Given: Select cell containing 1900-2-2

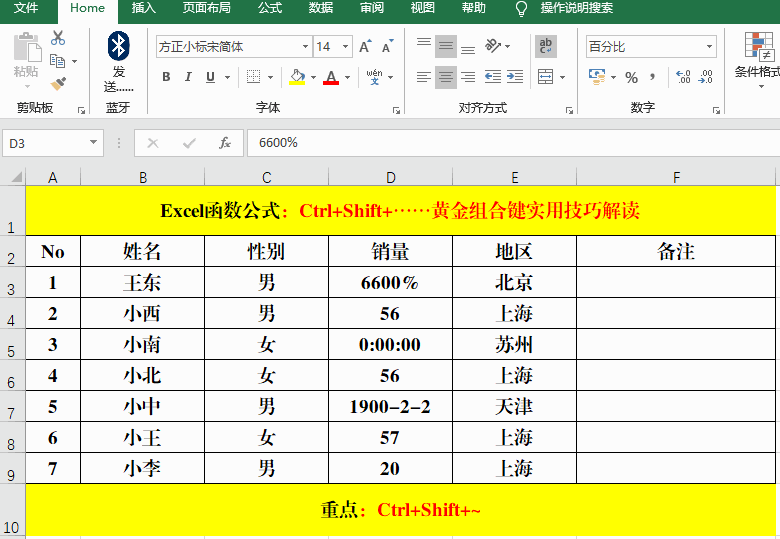Looking at the screenshot, I should pos(390,406).
